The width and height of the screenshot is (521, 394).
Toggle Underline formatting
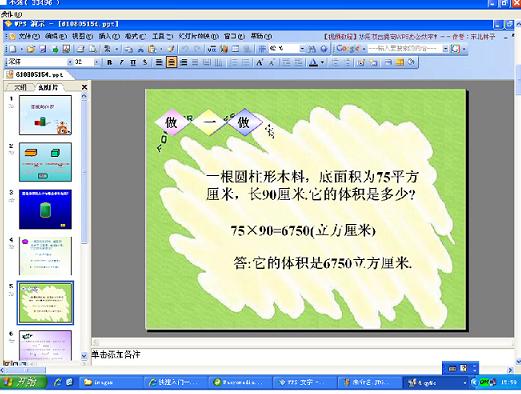pos(133,62)
